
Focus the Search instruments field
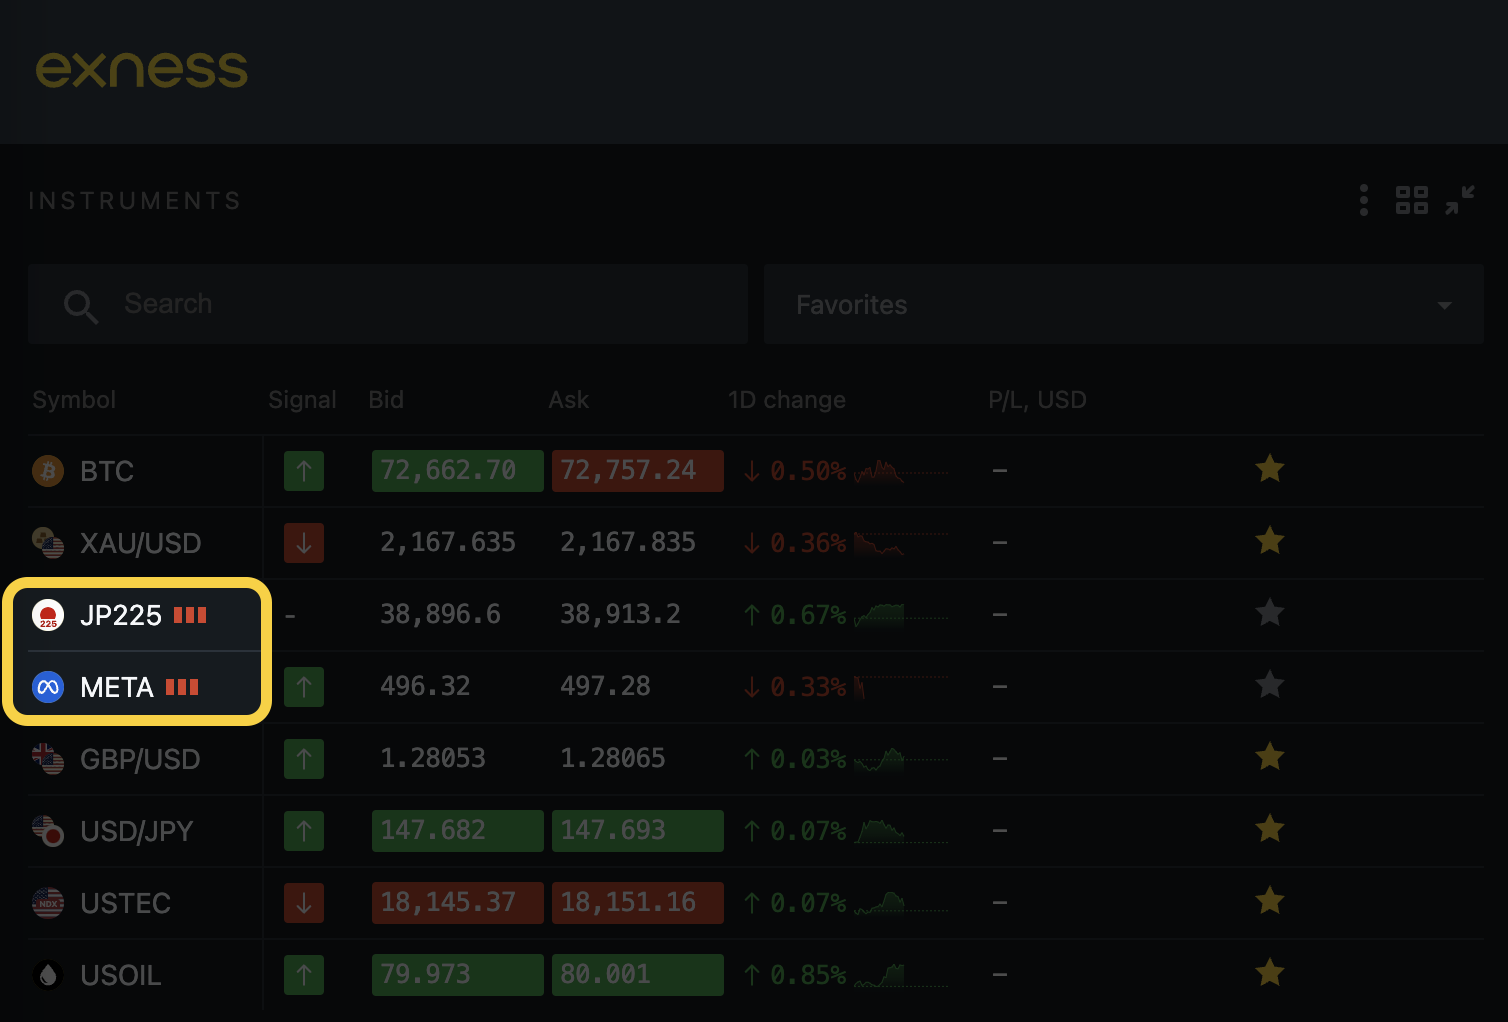[388, 304]
